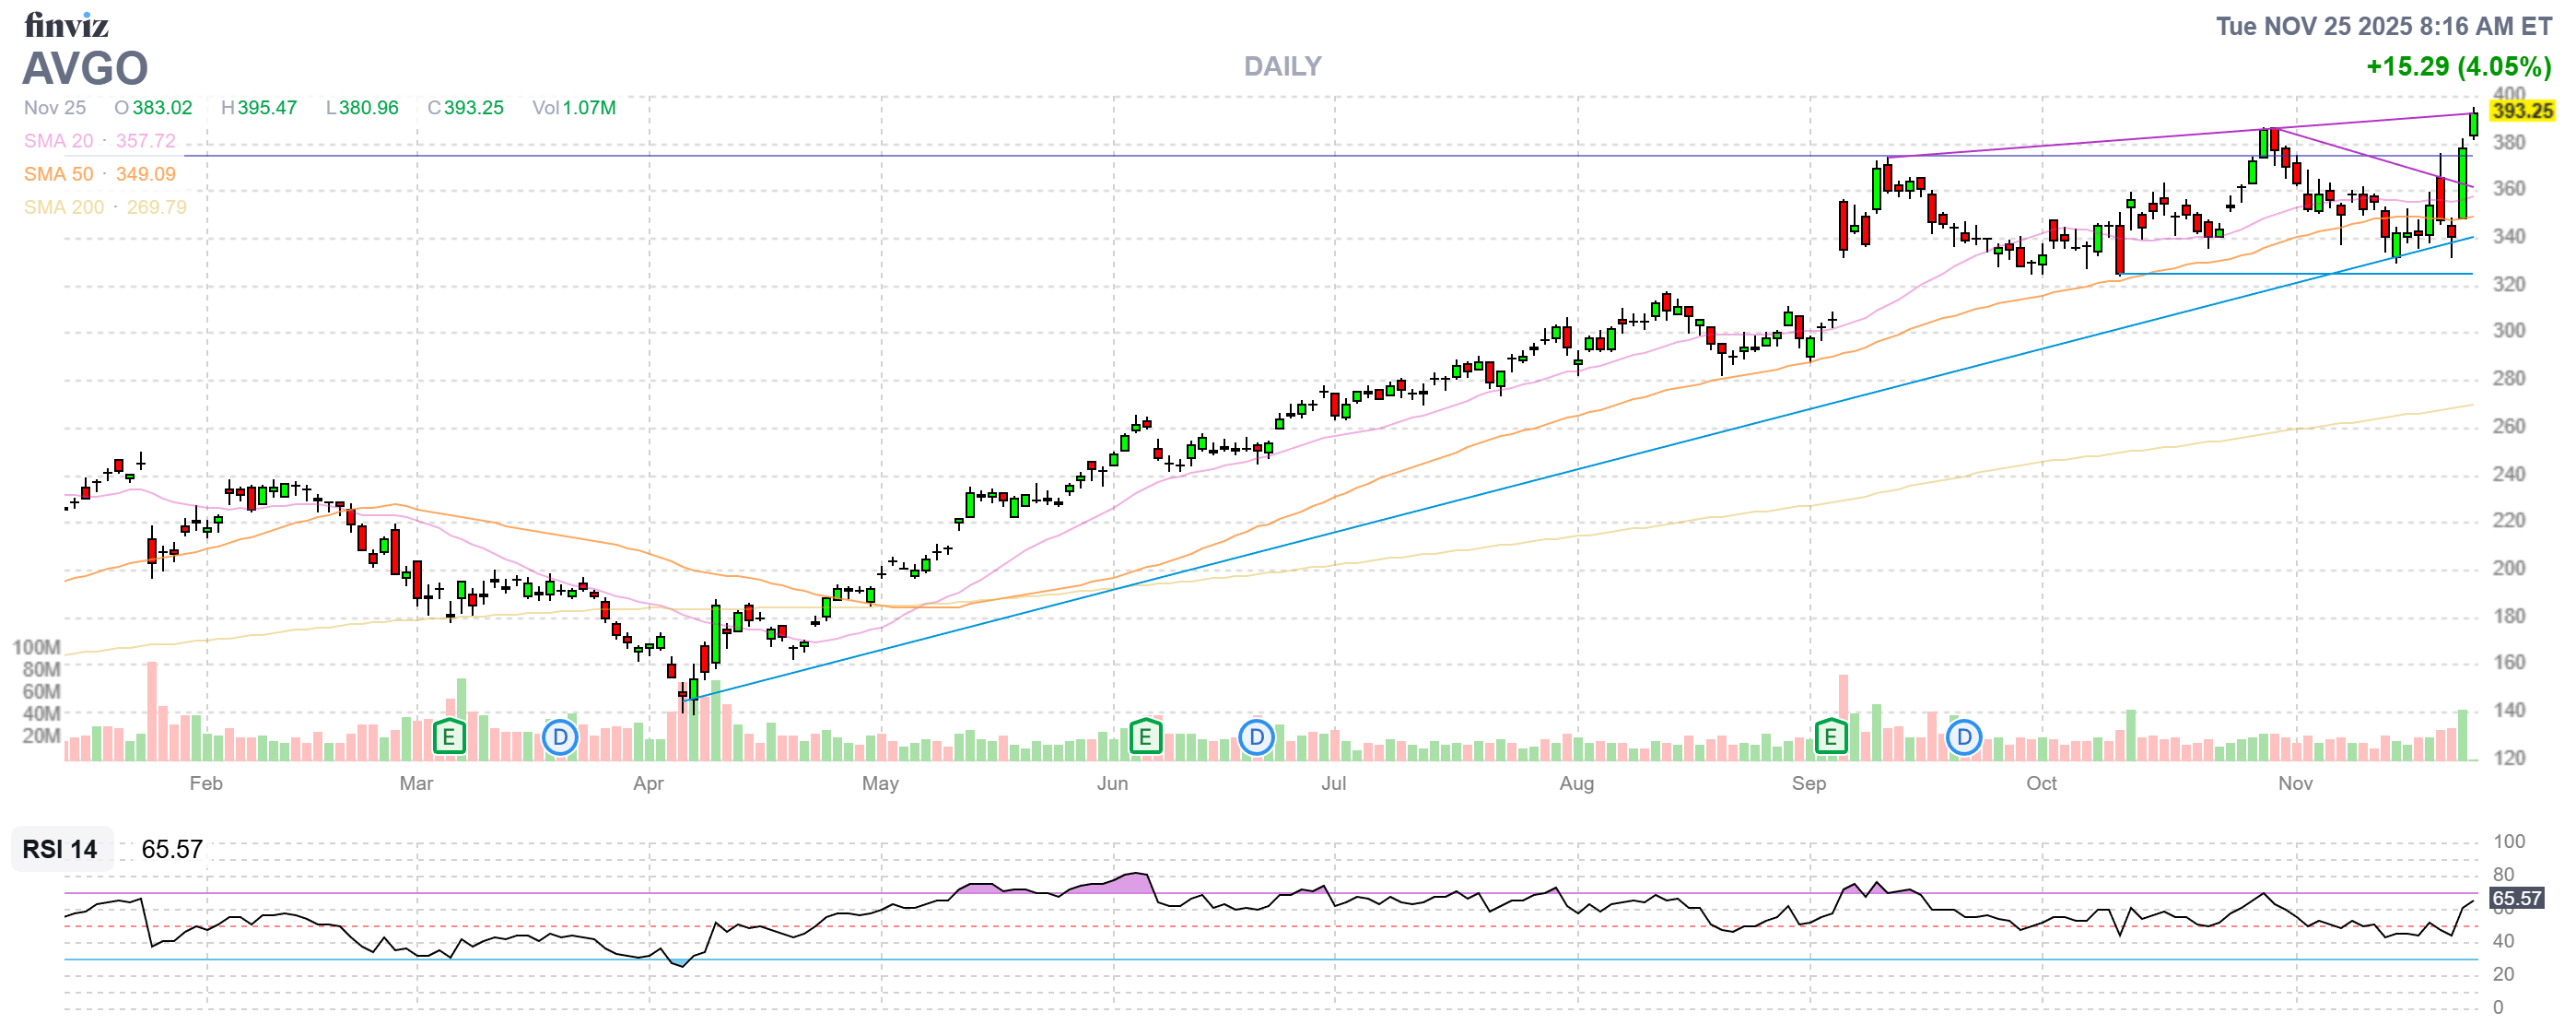The width and height of the screenshot is (2576, 1036).
Task: Click the Nov month label on axis
Action: 2295,783
